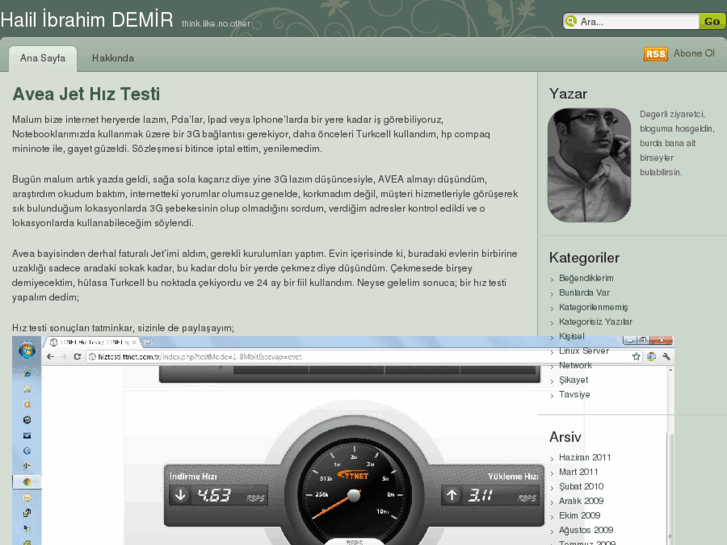This screenshot has width=727, height=545.
Task: Click the bookmark star icon in embedded browser
Action: pos(635,356)
